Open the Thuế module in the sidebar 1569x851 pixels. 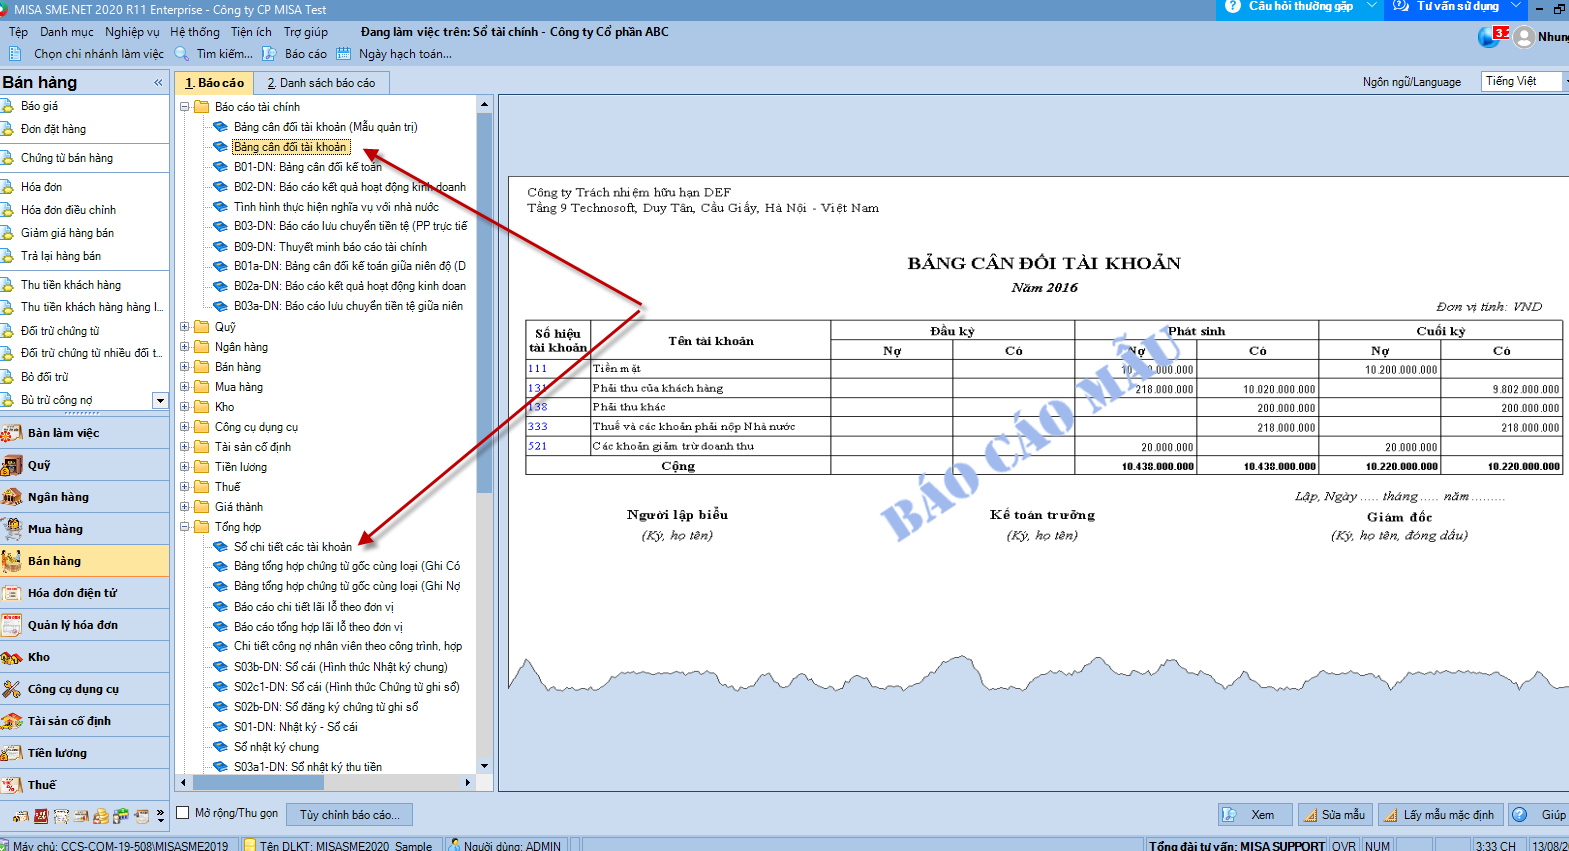tap(85, 785)
